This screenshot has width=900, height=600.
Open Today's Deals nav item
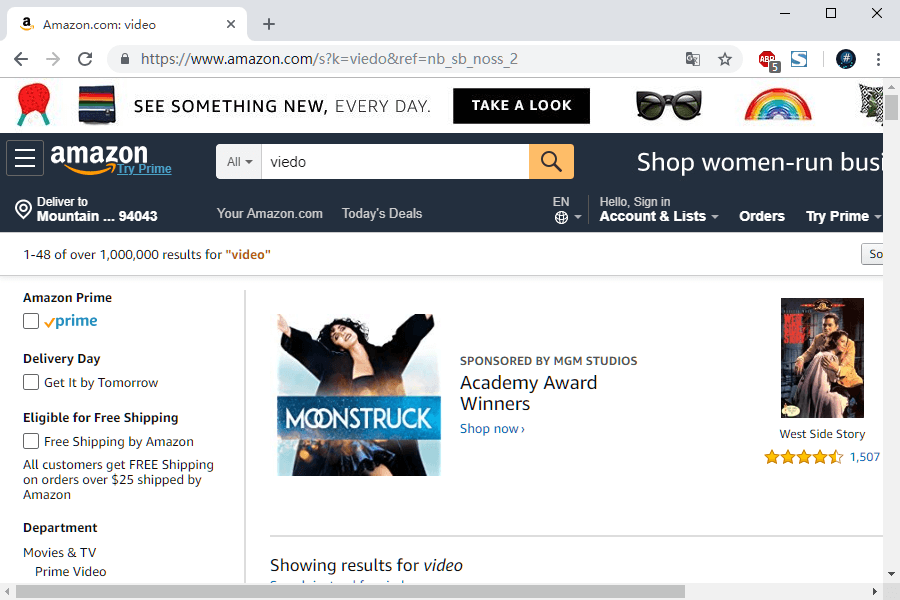point(382,214)
